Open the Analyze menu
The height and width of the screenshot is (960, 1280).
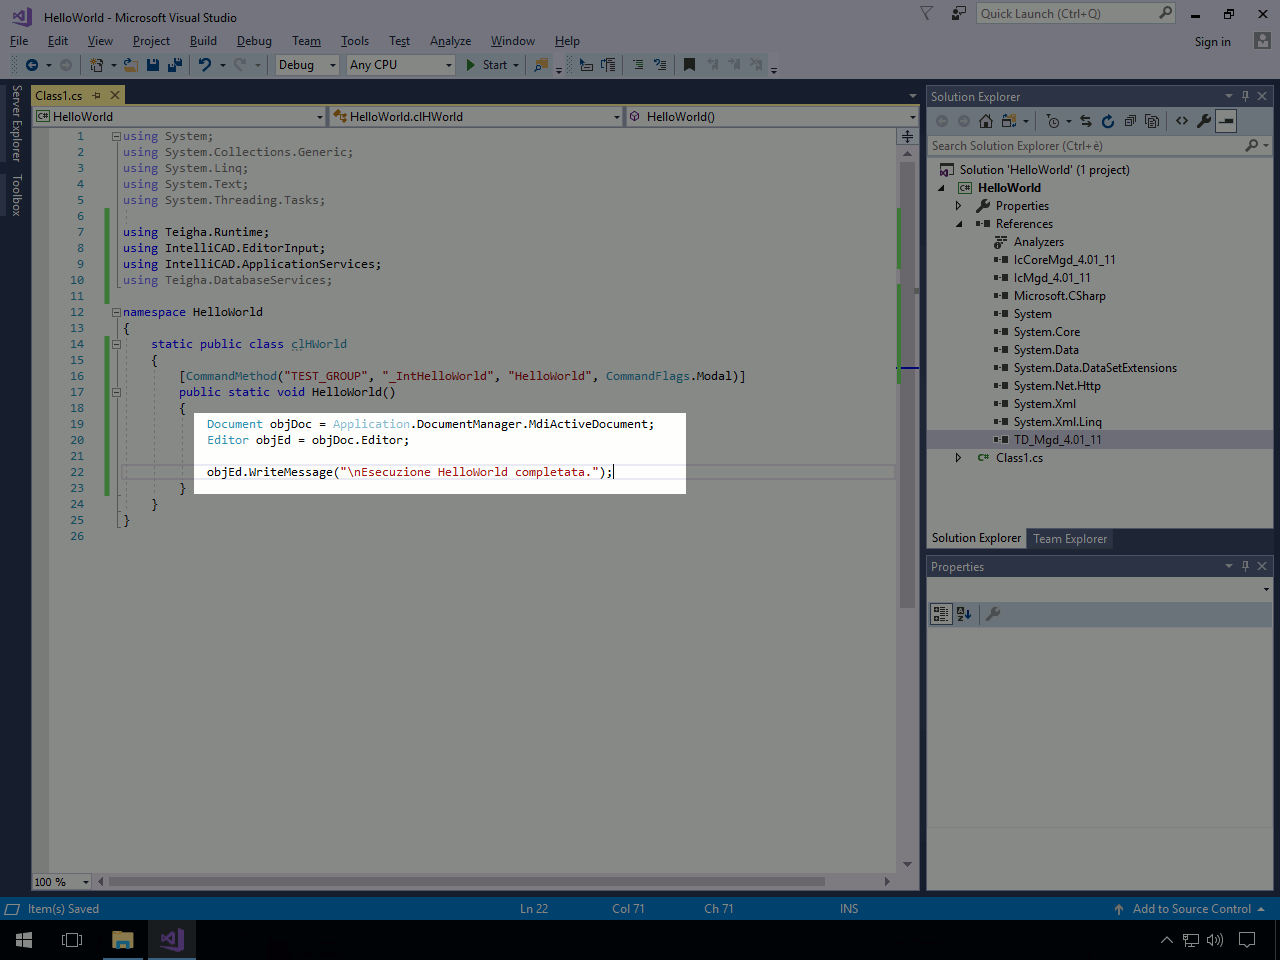(x=450, y=41)
